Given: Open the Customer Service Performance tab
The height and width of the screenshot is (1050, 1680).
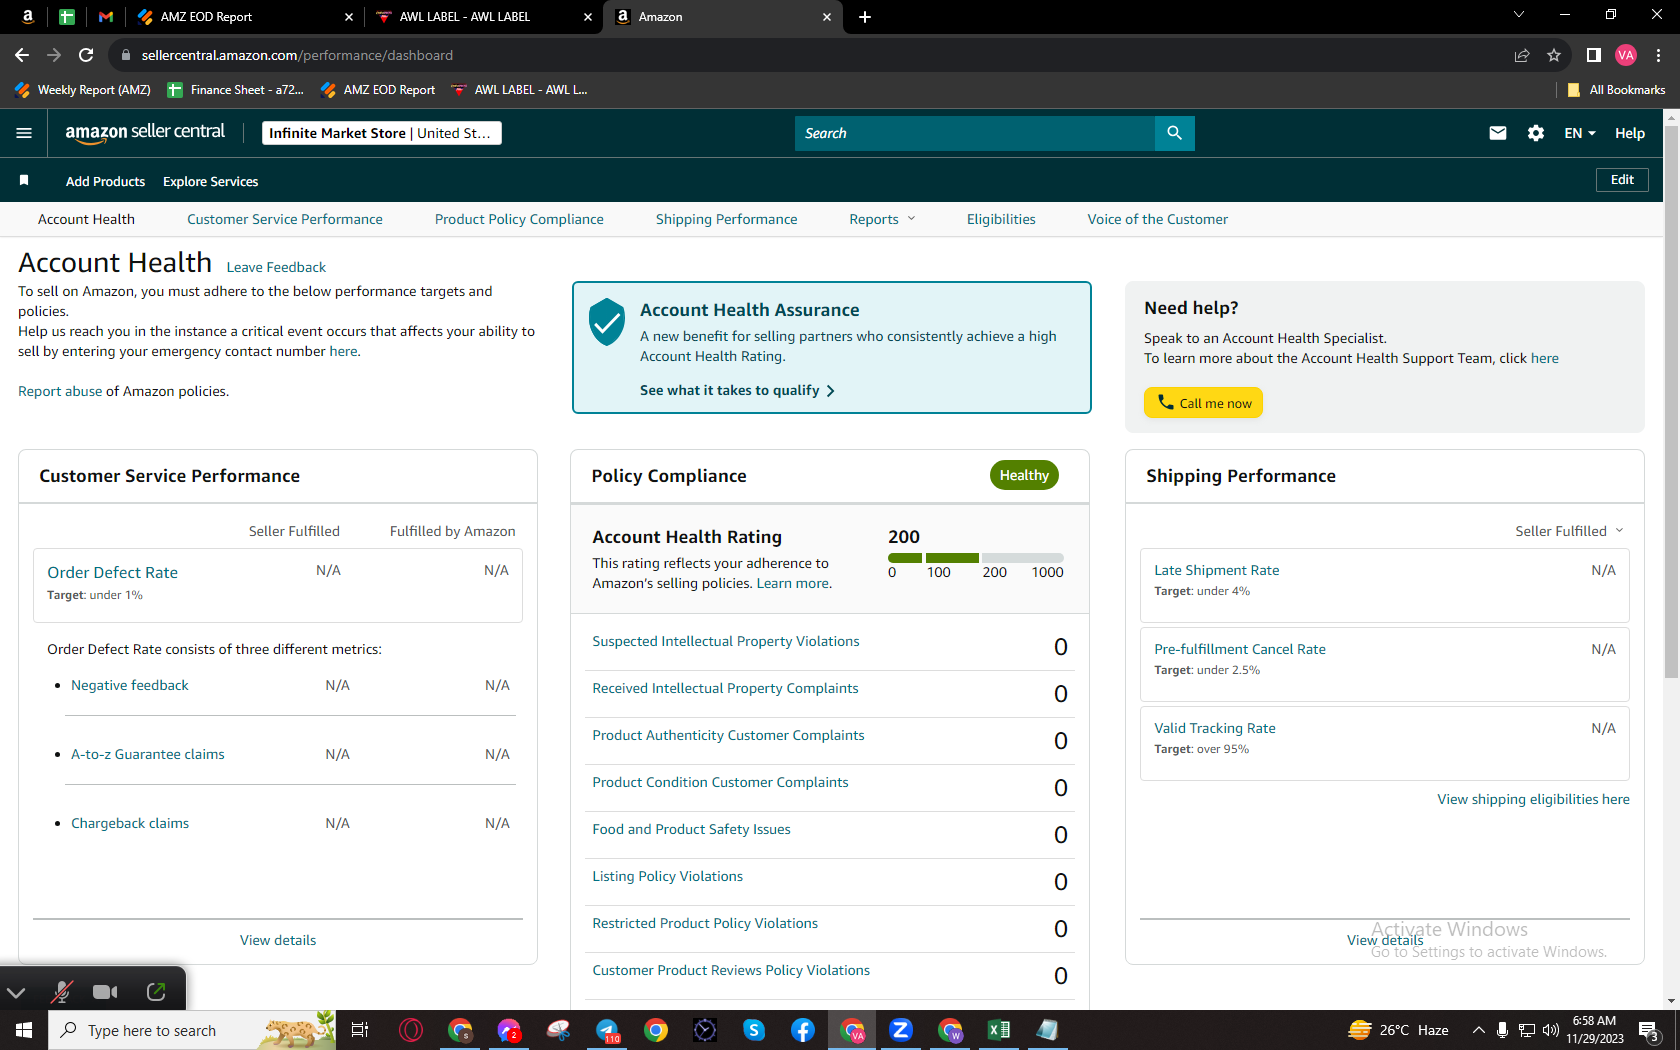Looking at the screenshot, I should pos(285,219).
